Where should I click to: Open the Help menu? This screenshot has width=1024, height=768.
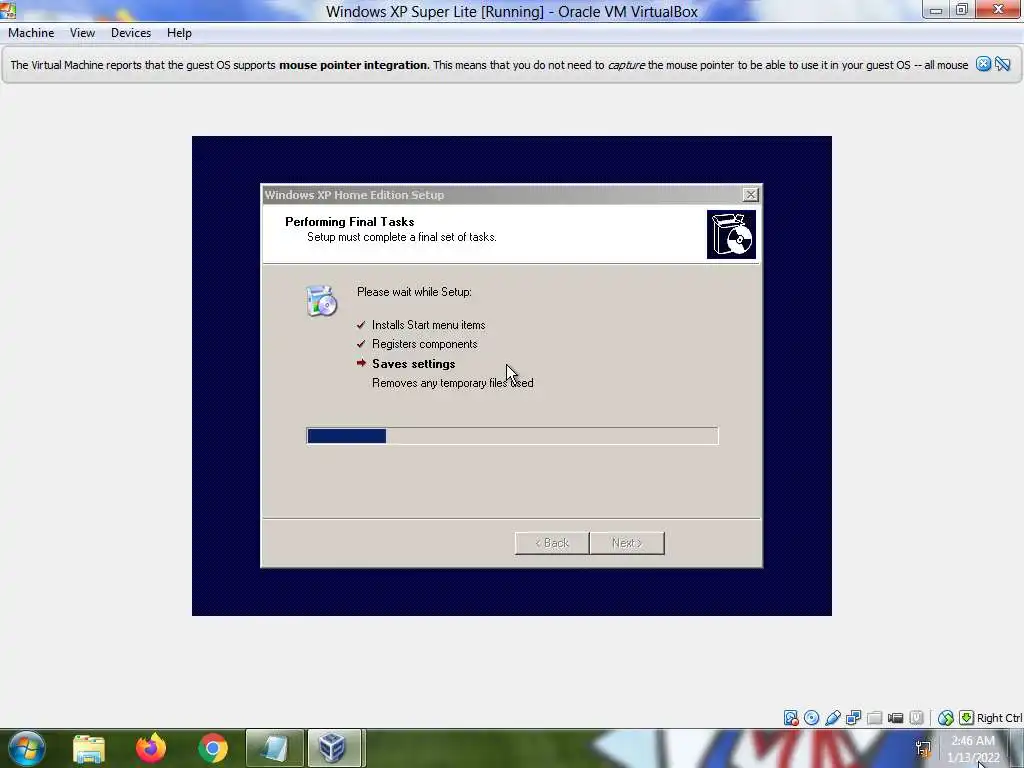tap(179, 33)
